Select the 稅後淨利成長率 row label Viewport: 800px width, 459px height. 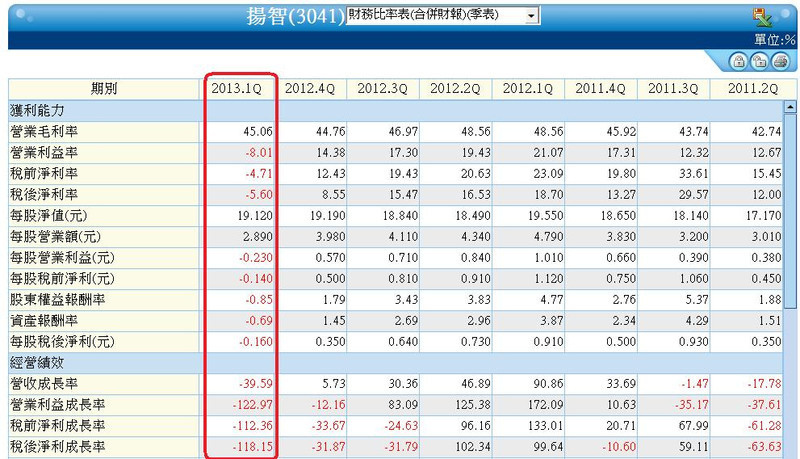(x=58, y=447)
